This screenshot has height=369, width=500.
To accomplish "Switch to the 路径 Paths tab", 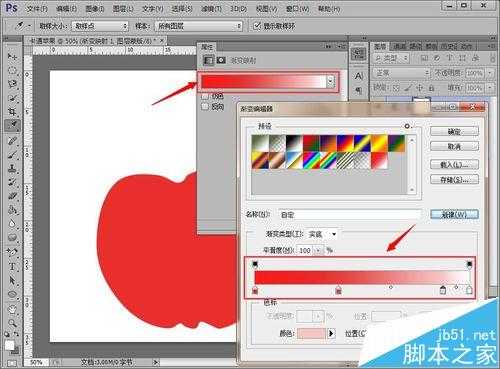I will click(416, 46).
